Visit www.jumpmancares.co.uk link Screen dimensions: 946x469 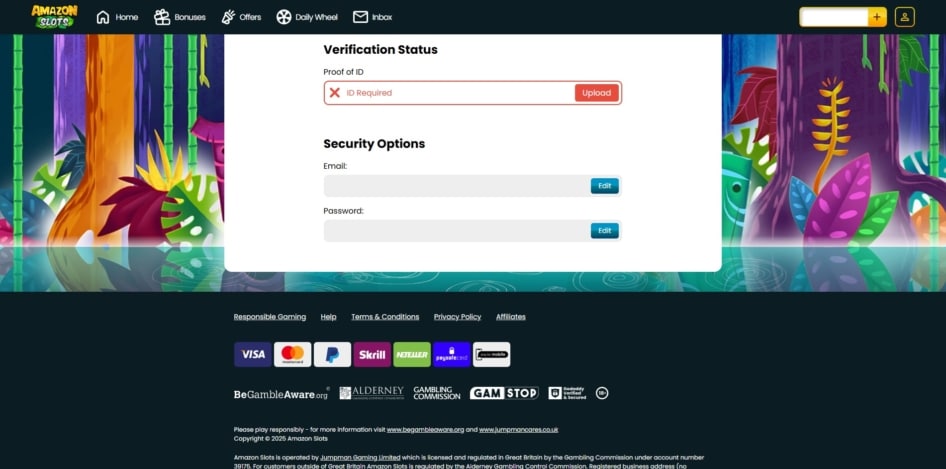519,430
